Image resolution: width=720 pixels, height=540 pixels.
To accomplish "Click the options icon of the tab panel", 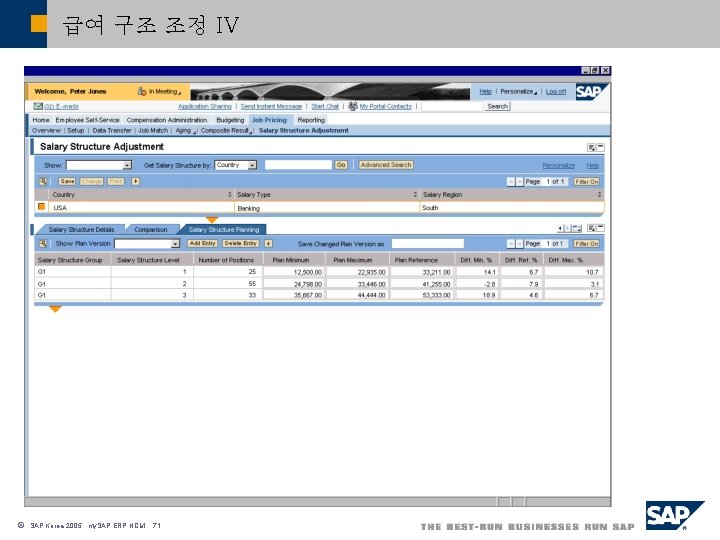I will (591, 228).
